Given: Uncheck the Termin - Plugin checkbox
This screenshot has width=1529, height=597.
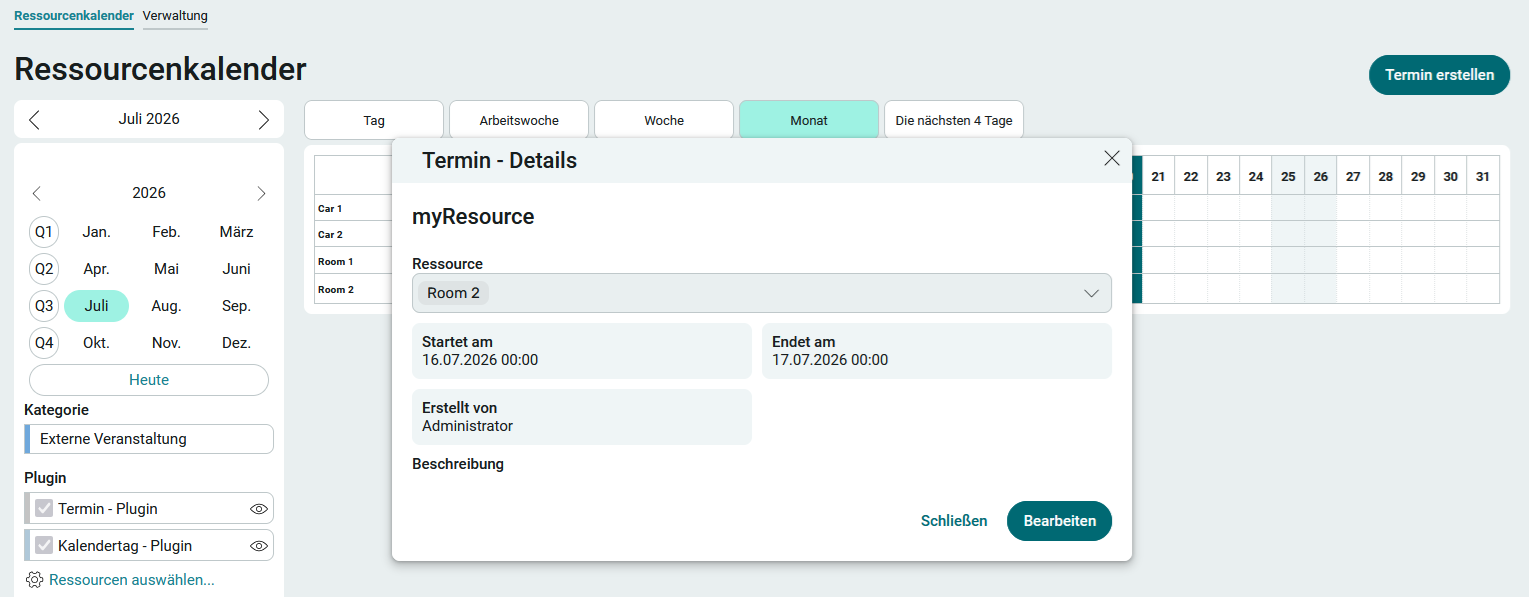Looking at the screenshot, I should pyautogui.click(x=44, y=508).
